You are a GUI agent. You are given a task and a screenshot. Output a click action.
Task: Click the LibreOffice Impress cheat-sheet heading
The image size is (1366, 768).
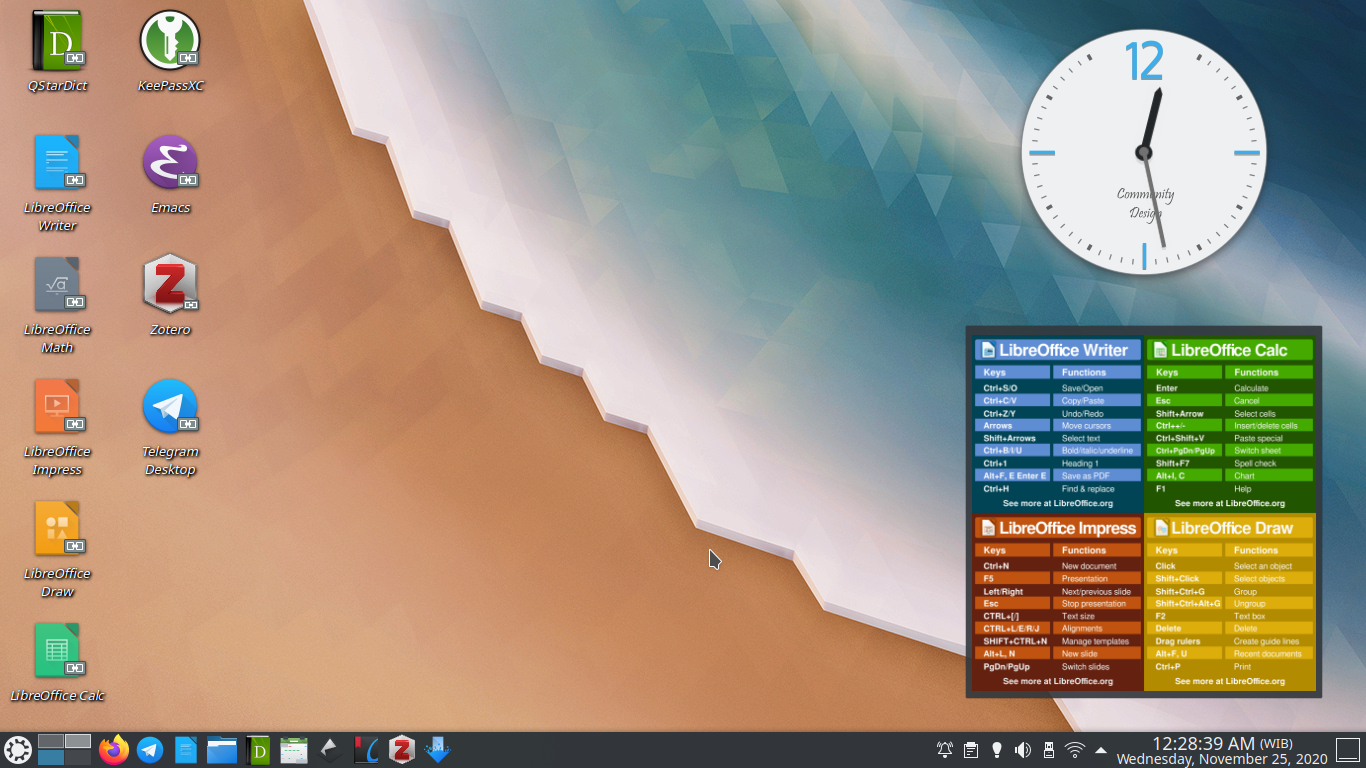click(x=1058, y=528)
